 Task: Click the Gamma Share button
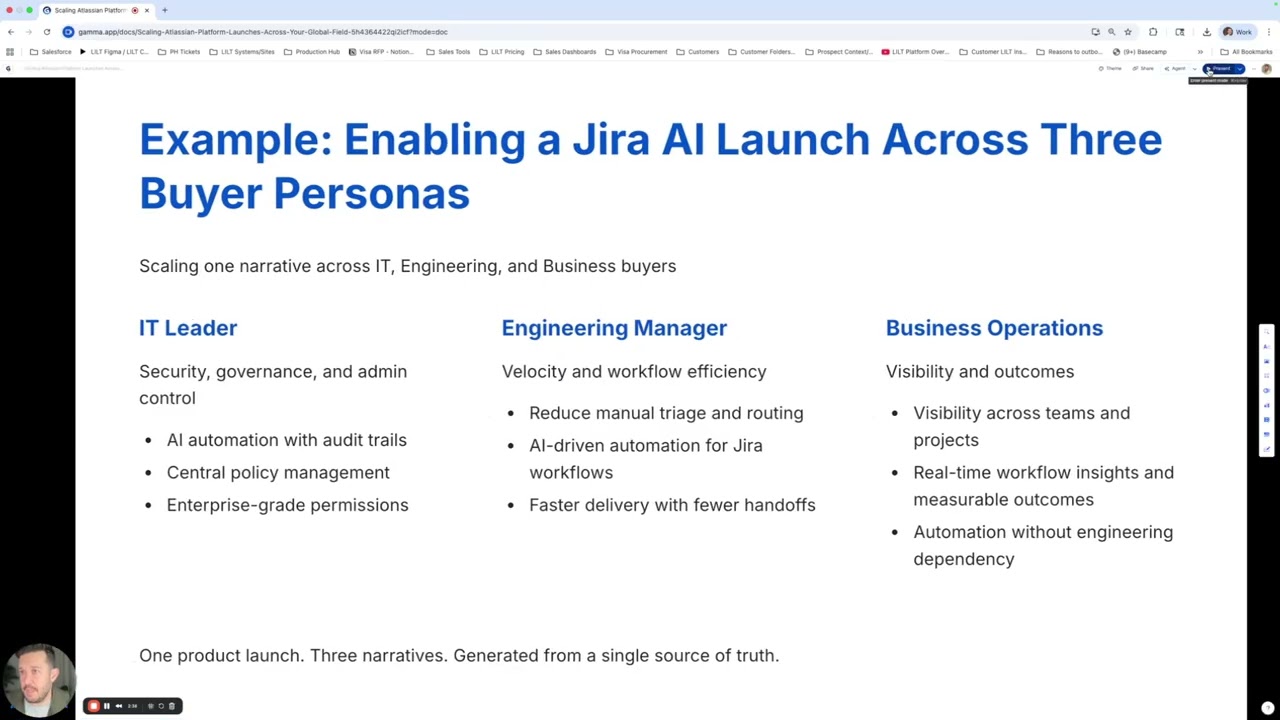click(x=1145, y=69)
